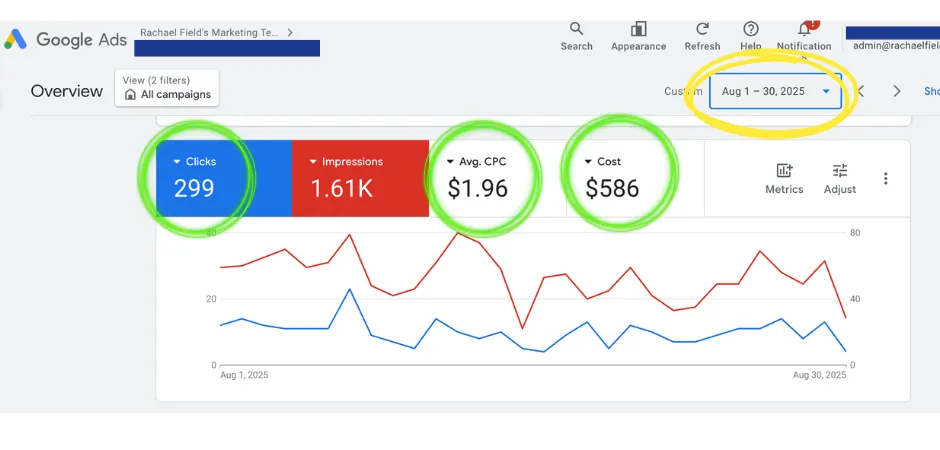
Task: Select the $586 cost value
Action: pyautogui.click(x=612, y=189)
